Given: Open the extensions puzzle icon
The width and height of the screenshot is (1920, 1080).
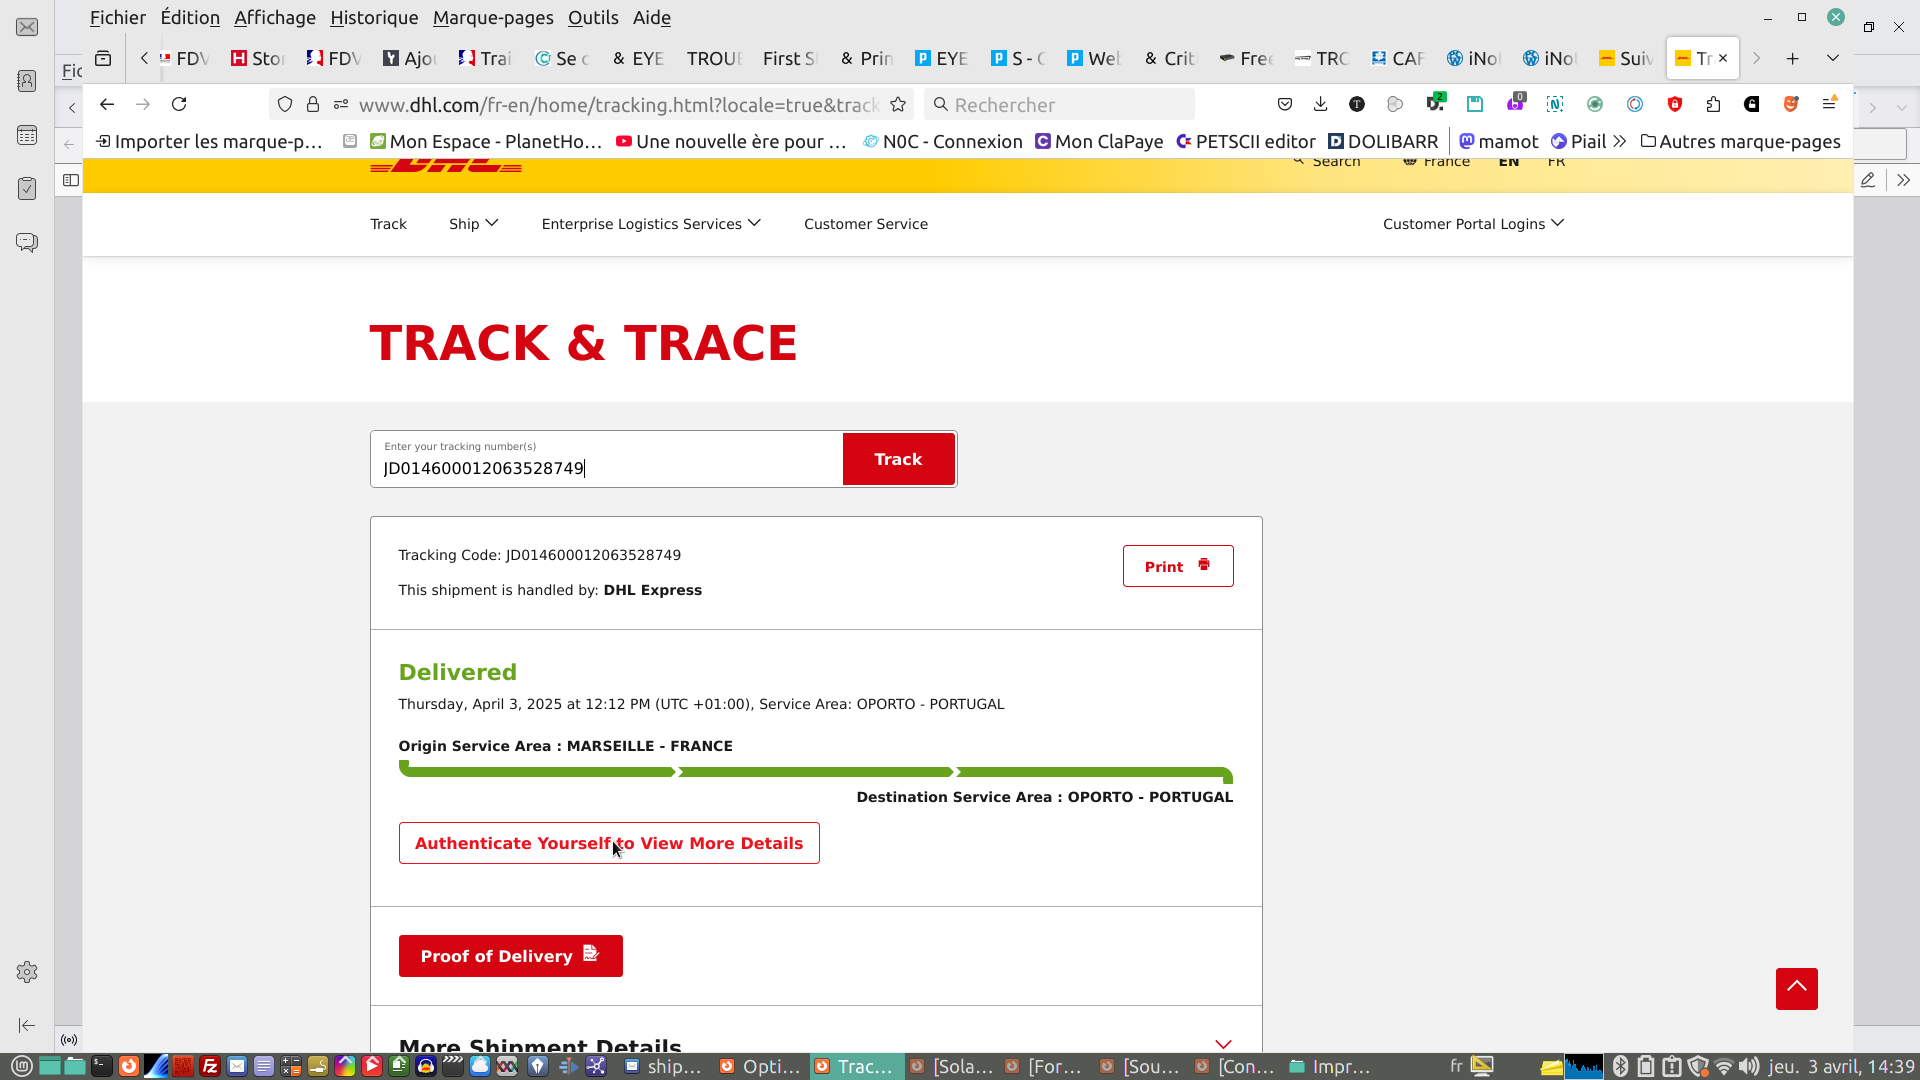Looking at the screenshot, I should [1713, 104].
